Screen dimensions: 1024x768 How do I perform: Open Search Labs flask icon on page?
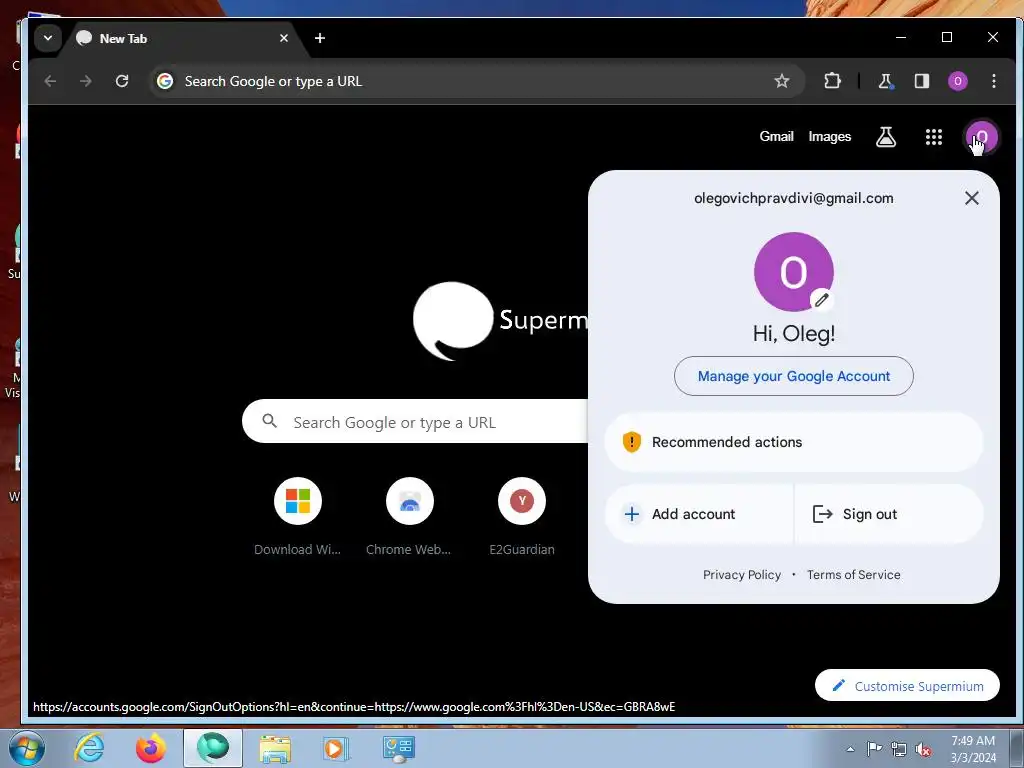[x=886, y=136]
